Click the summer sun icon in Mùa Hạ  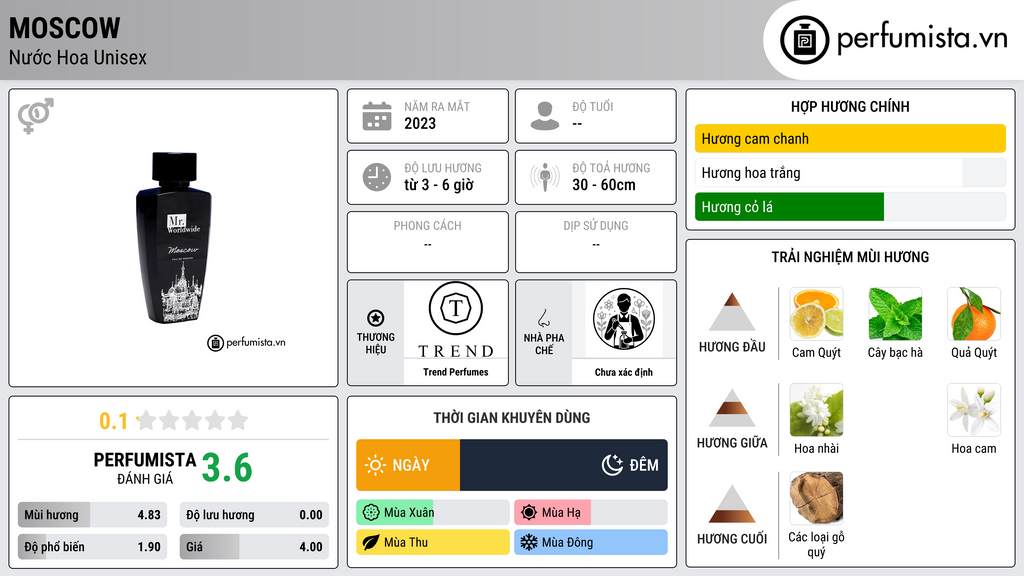529,513
